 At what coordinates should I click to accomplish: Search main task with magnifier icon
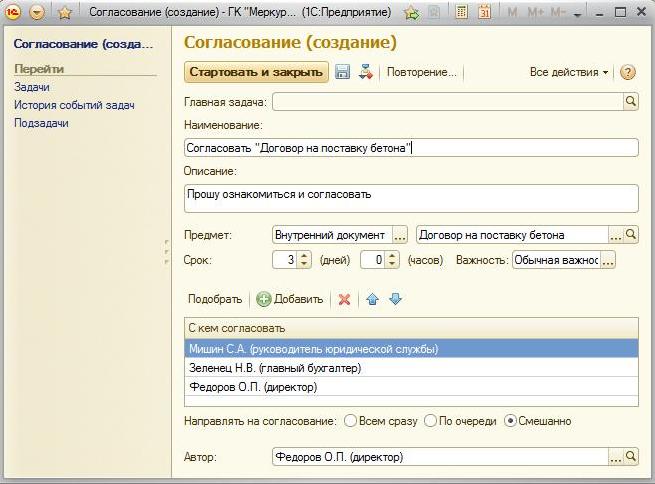pos(631,101)
